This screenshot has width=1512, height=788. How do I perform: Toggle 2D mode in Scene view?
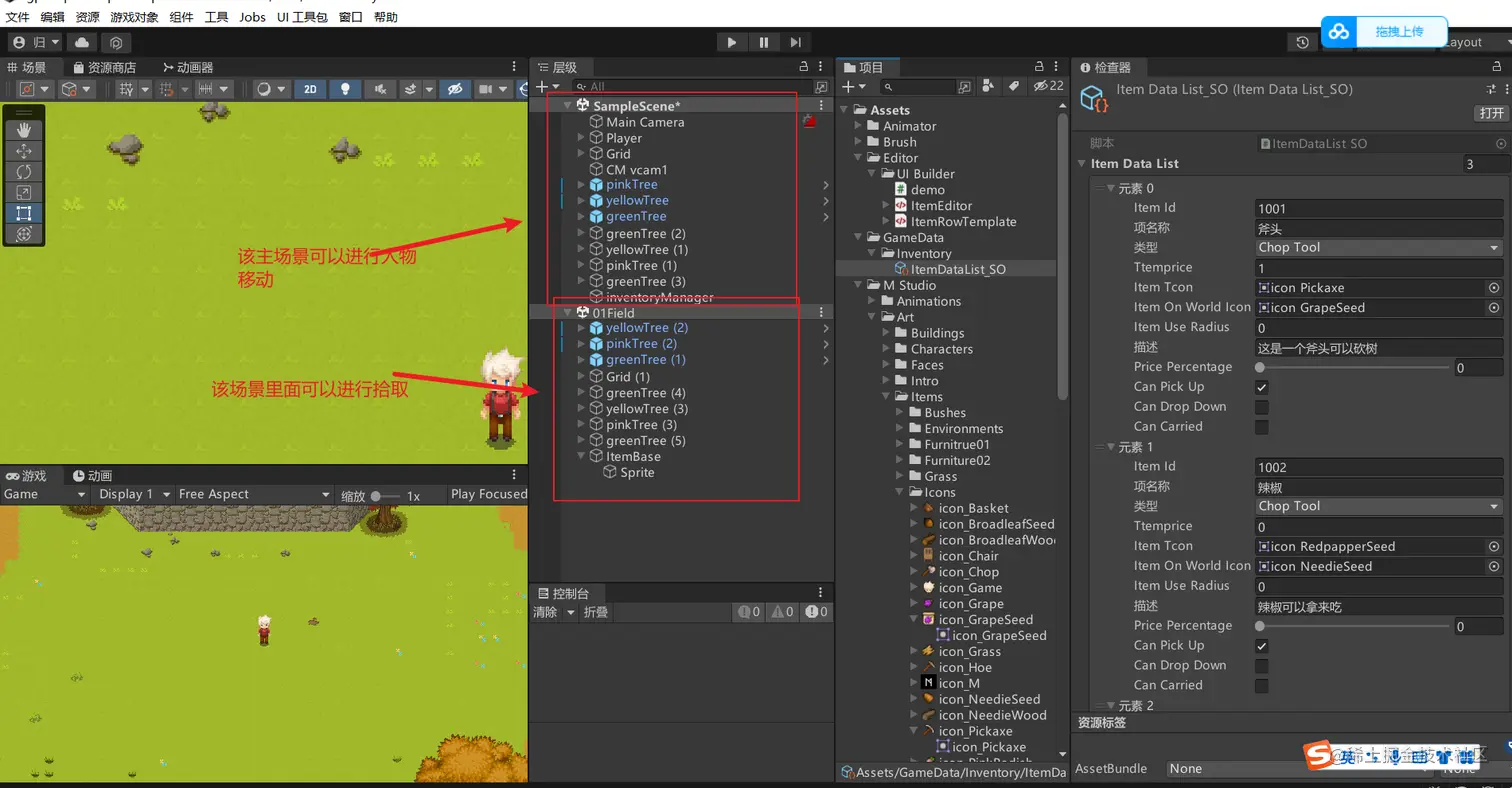pyautogui.click(x=310, y=89)
